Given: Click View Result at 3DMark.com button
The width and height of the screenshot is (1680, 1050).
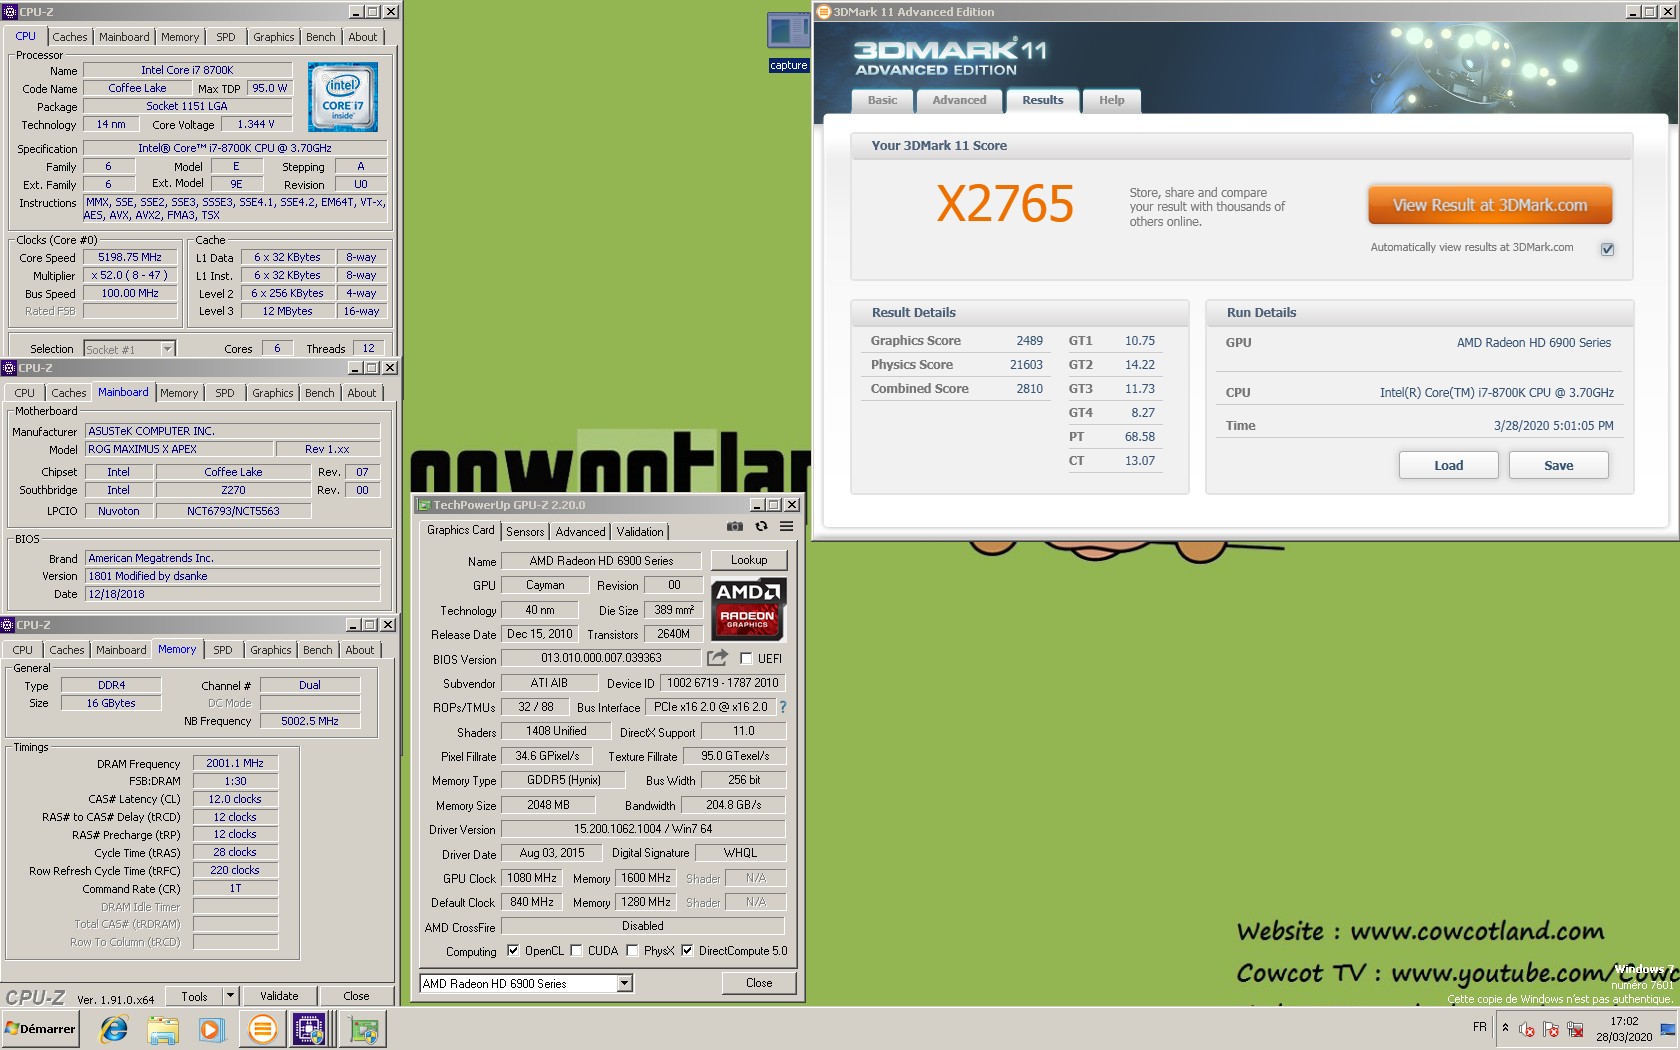Looking at the screenshot, I should (x=1490, y=205).
